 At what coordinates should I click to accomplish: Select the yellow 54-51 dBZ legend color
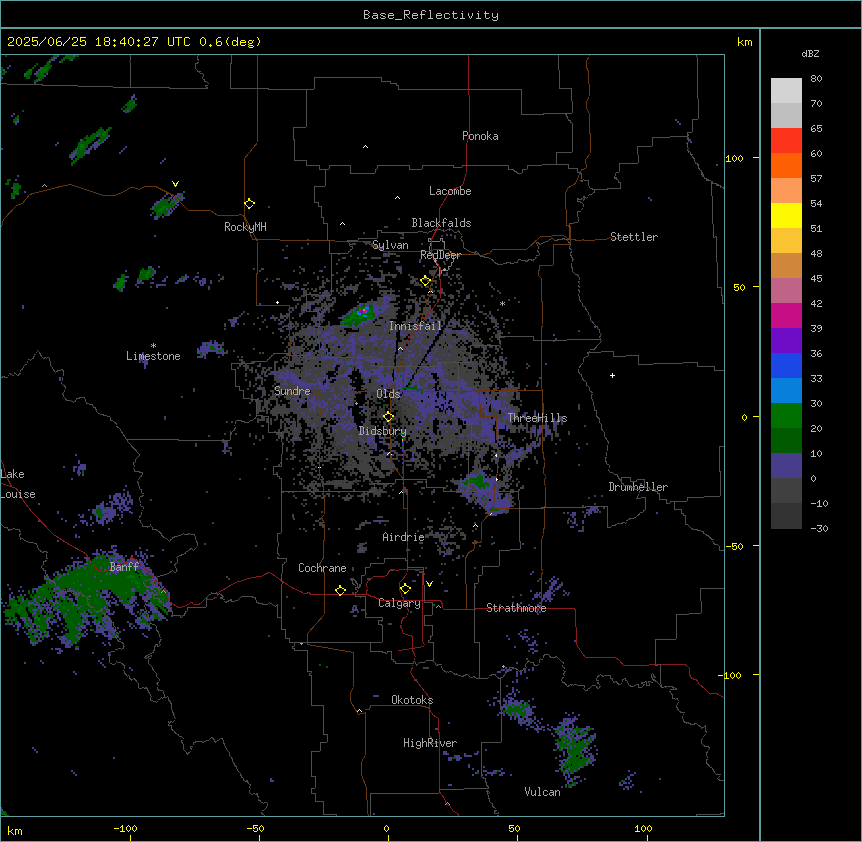786,215
